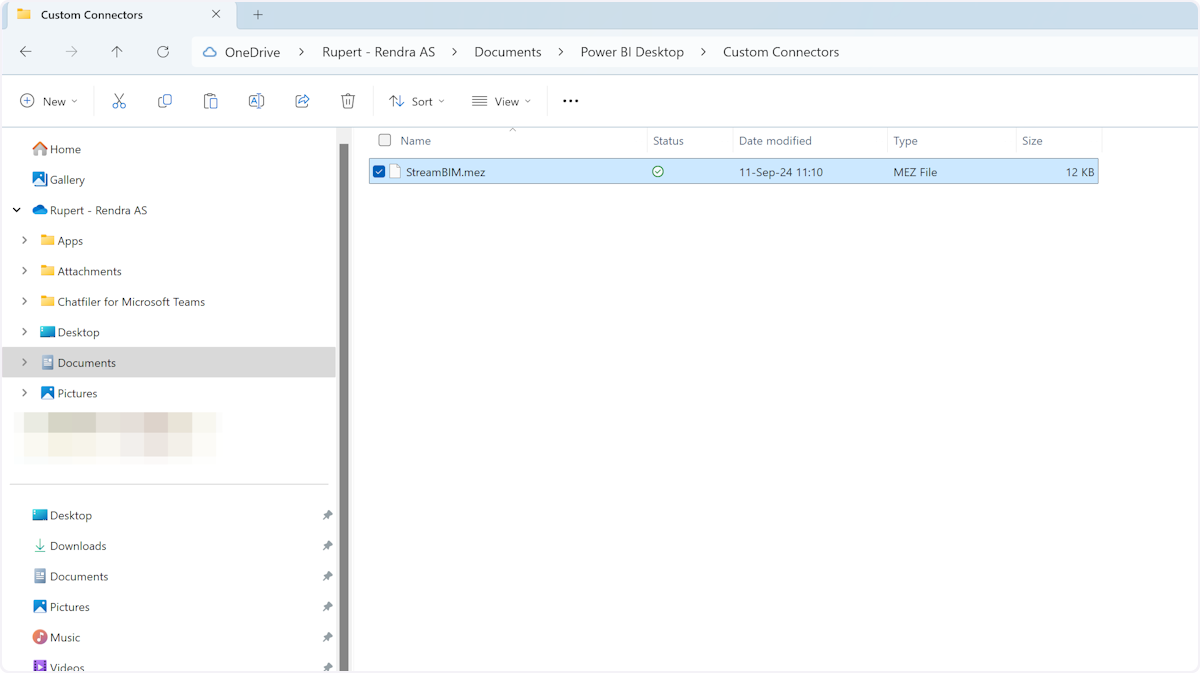Screen dimensions: 1200x673
Task: Uncheck the StreamBIM.mez file checkbox
Action: point(379,172)
